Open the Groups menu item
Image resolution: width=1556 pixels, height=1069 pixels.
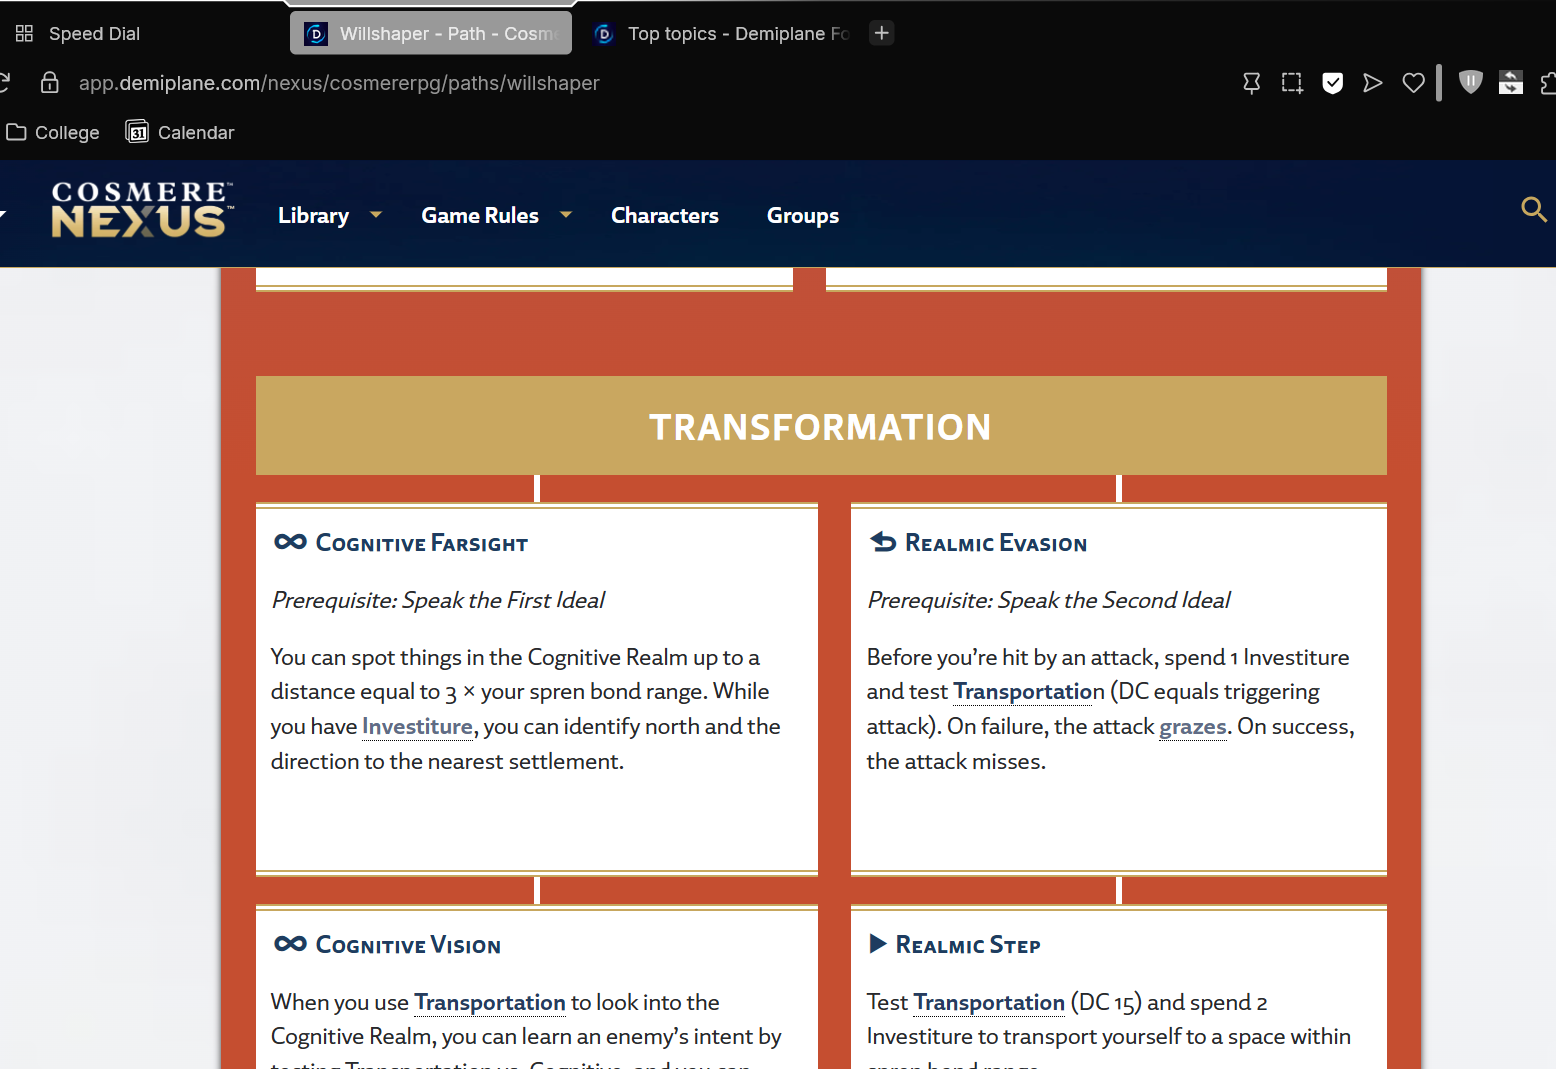click(x=802, y=216)
